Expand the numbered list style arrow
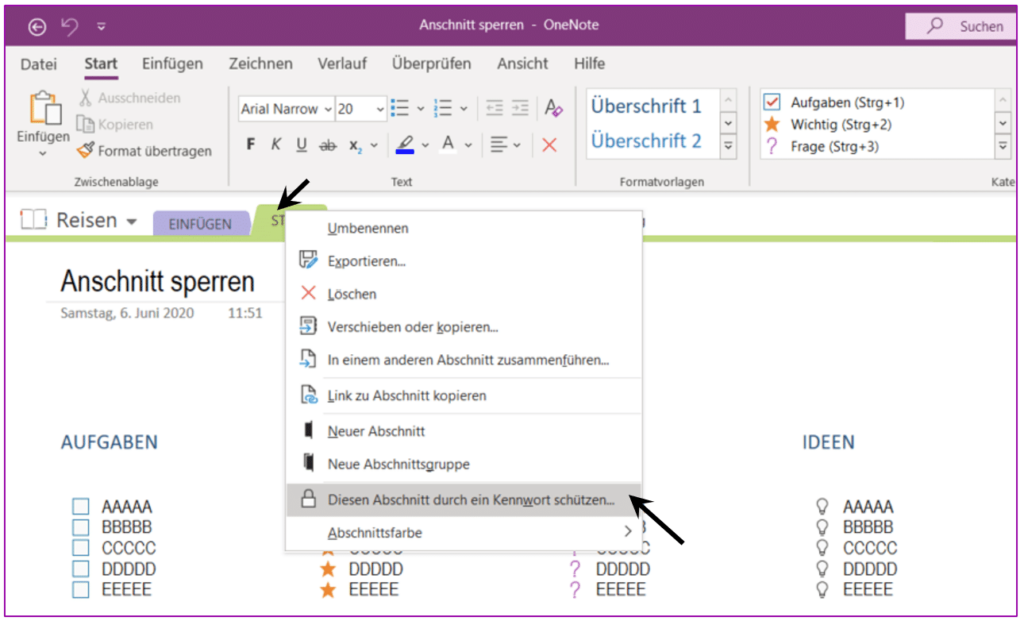1024x621 pixels. click(x=464, y=108)
